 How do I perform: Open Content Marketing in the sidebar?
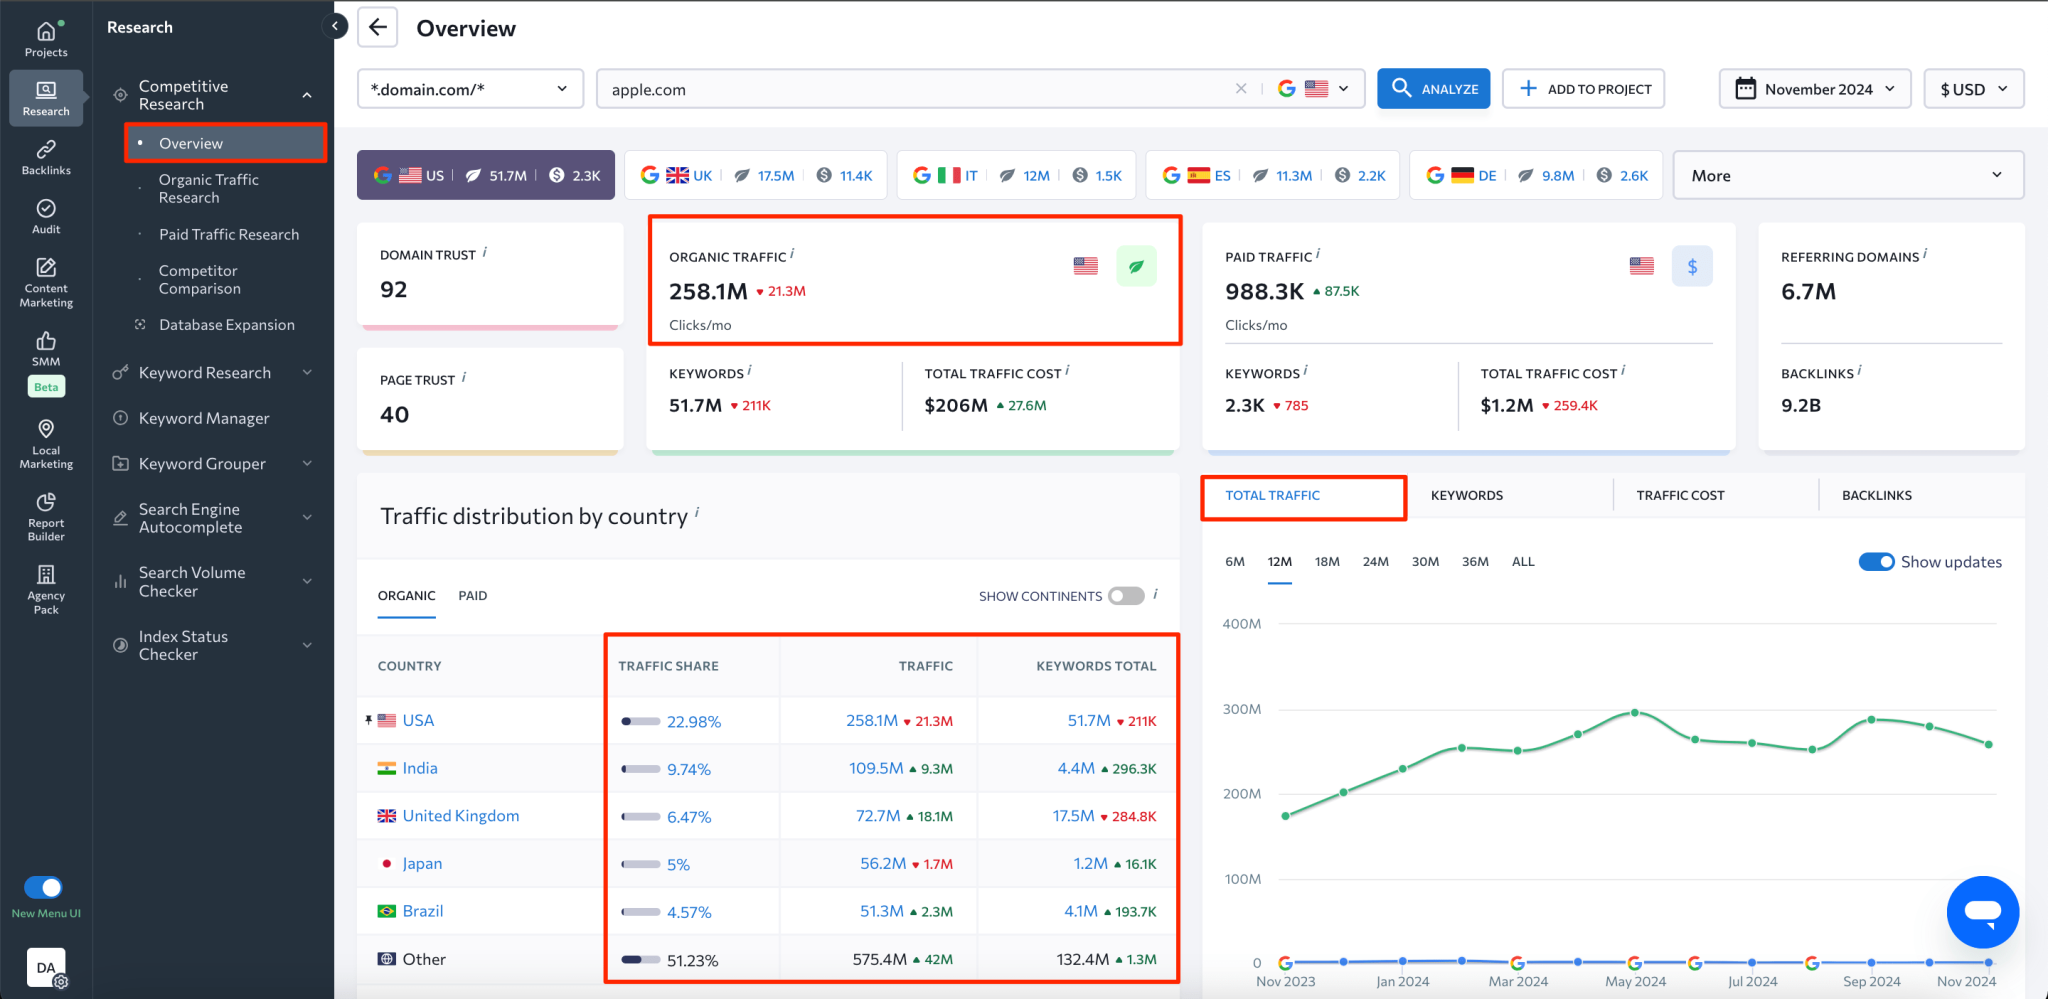tap(46, 282)
